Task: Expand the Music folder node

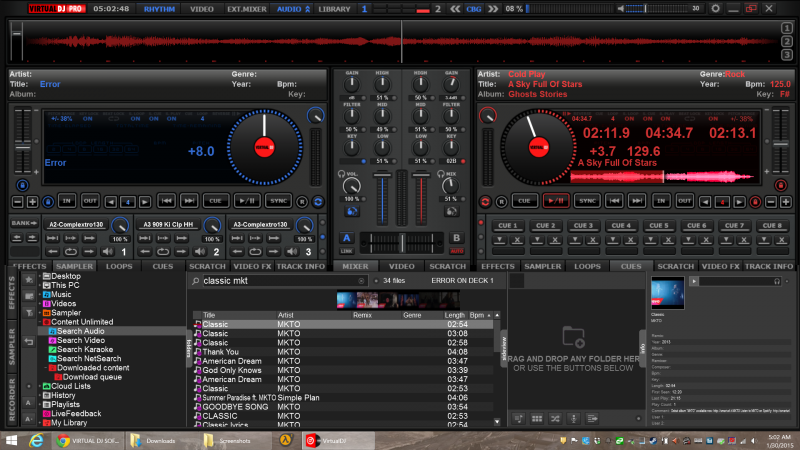Action: pyautogui.click(x=40, y=294)
